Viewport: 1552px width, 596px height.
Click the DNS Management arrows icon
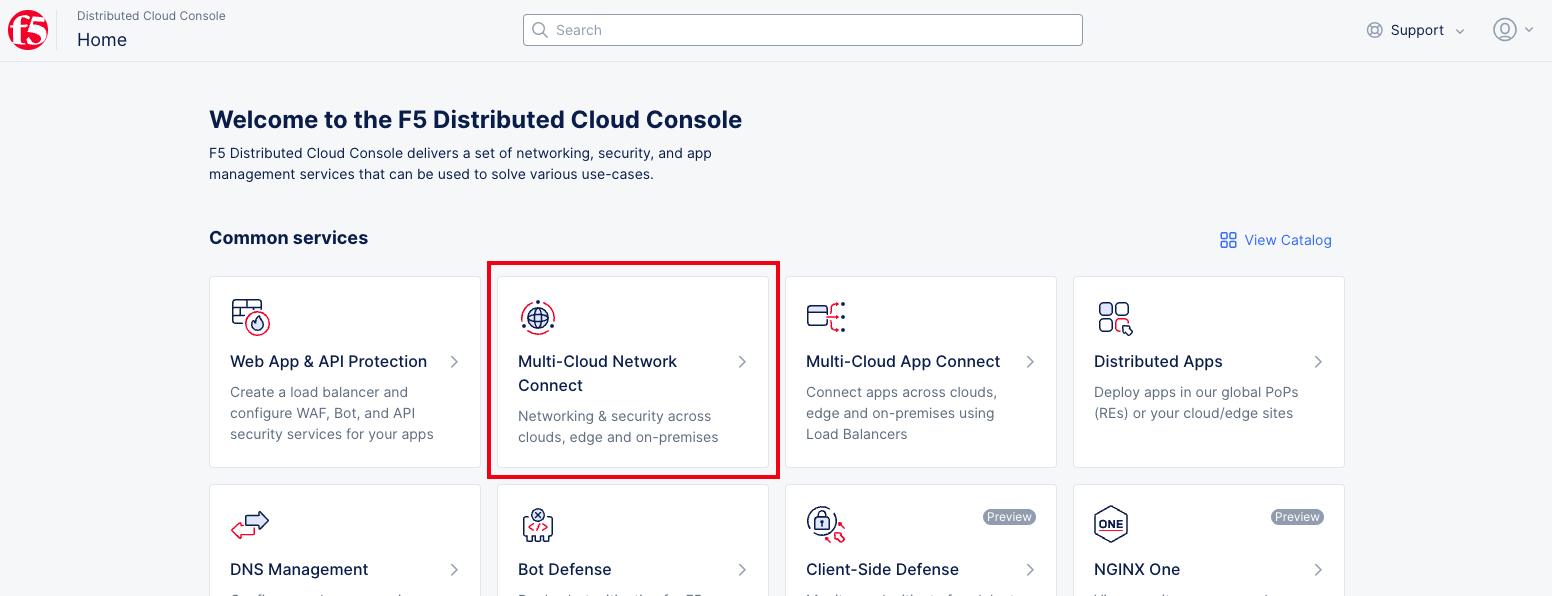pyautogui.click(x=249, y=524)
